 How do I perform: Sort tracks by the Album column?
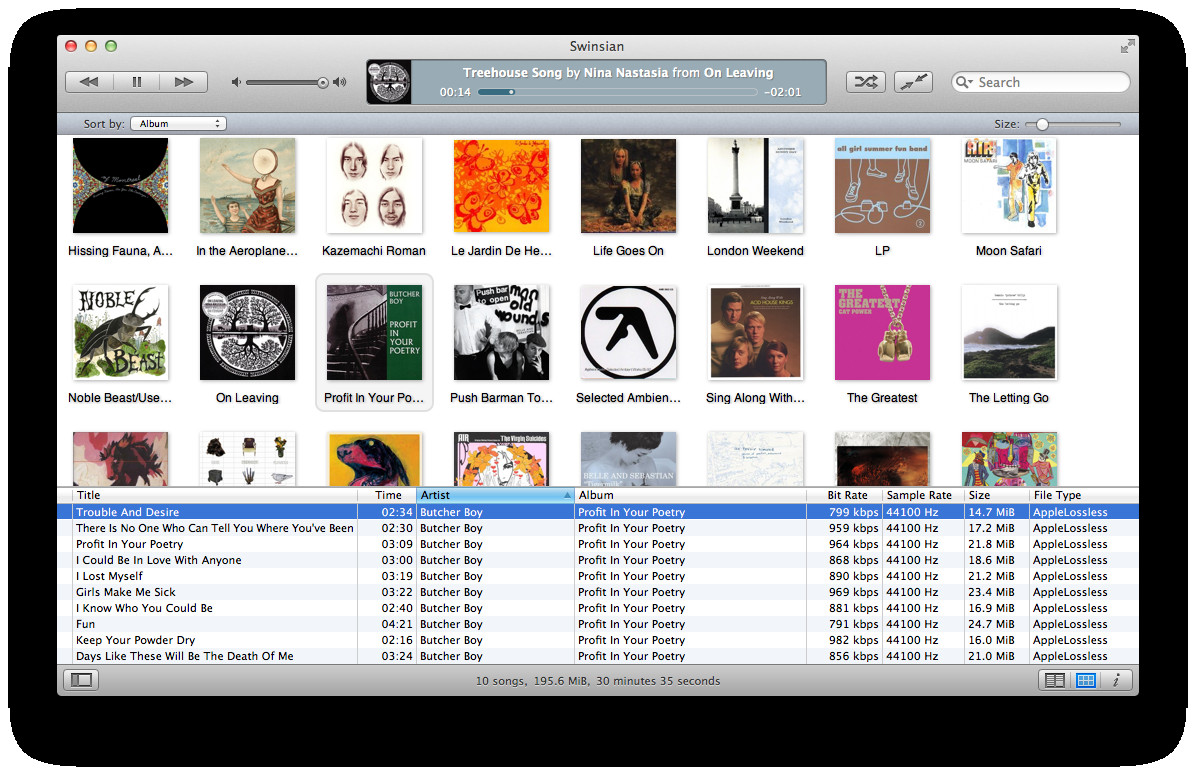[x=690, y=495]
